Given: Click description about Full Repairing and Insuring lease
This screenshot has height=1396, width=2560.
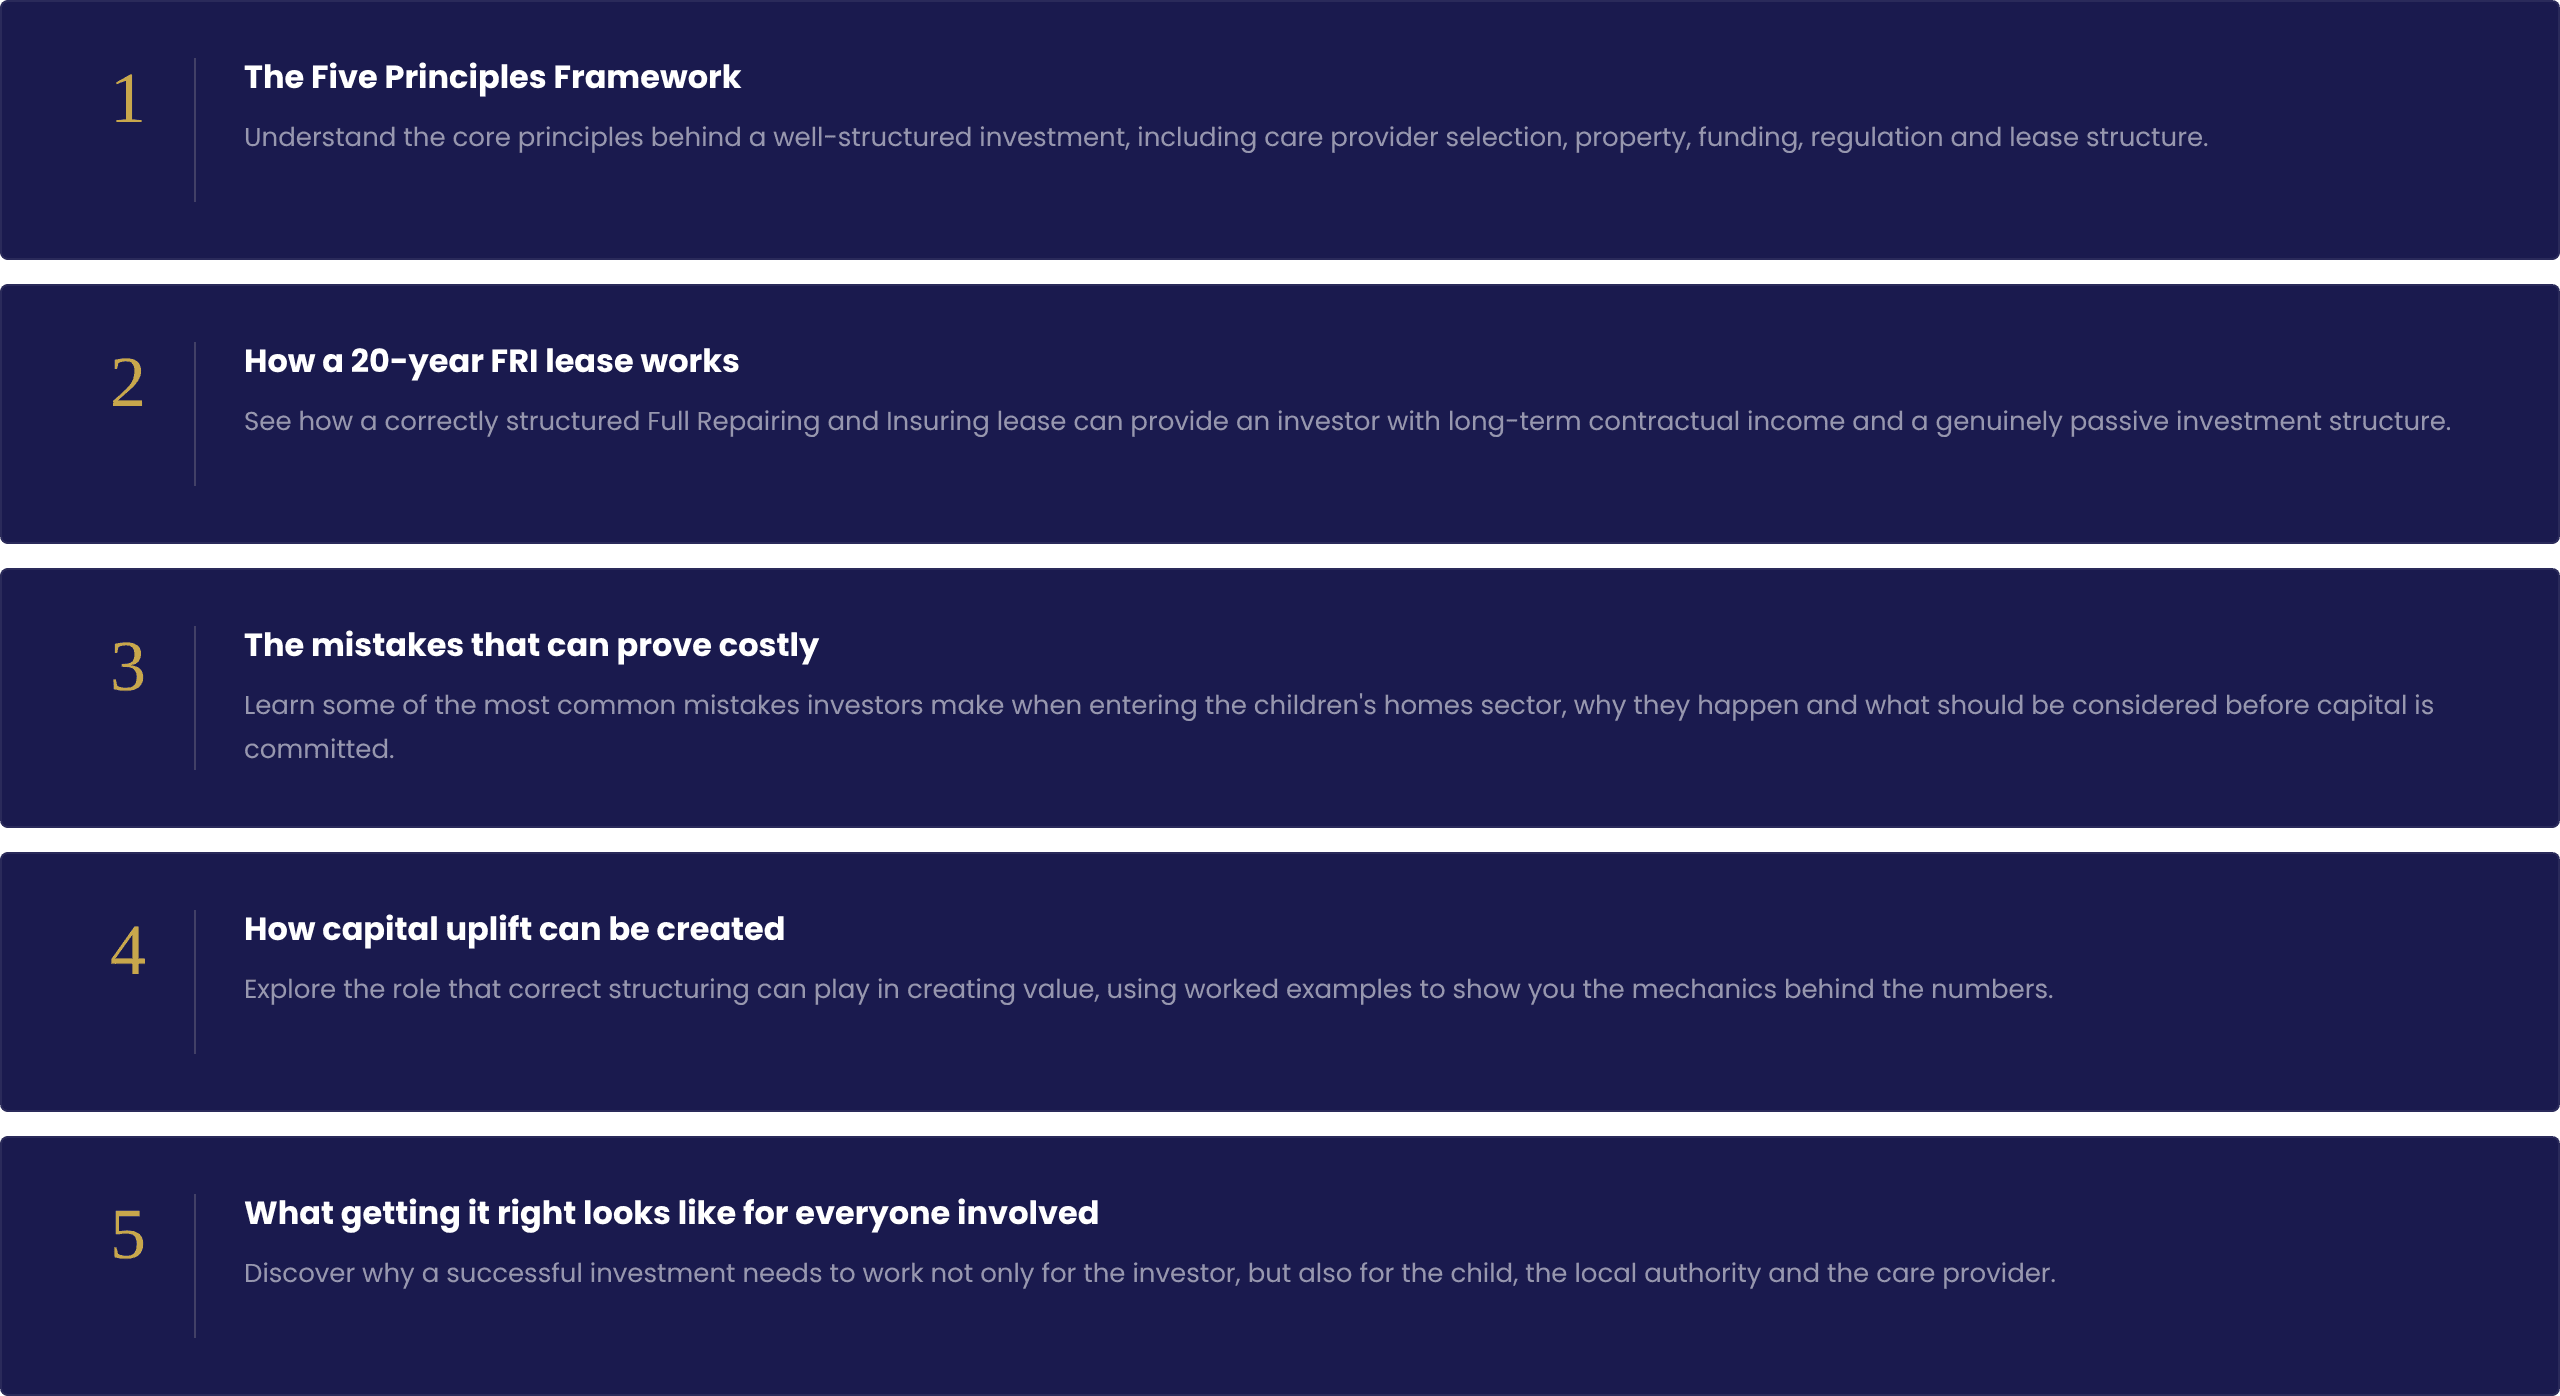Looking at the screenshot, I should point(1347,421).
